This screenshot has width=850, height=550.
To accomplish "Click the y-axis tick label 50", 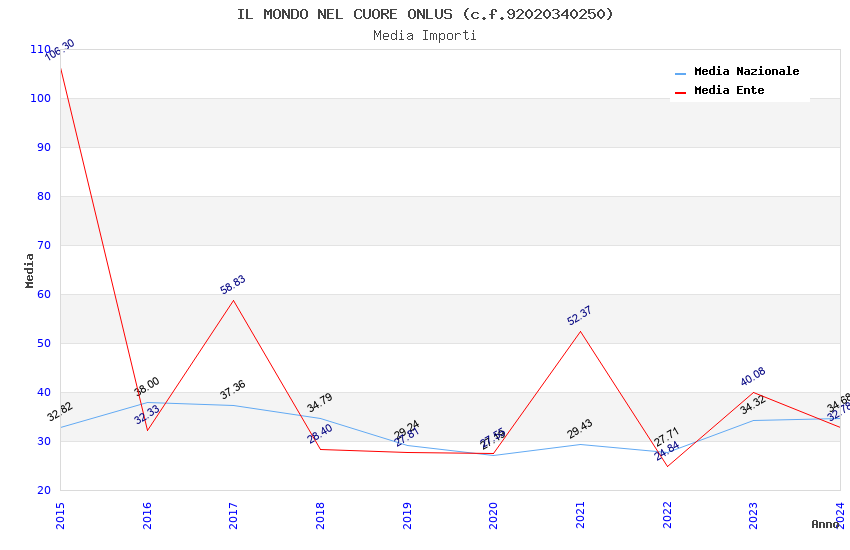I will tap(44, 344).
